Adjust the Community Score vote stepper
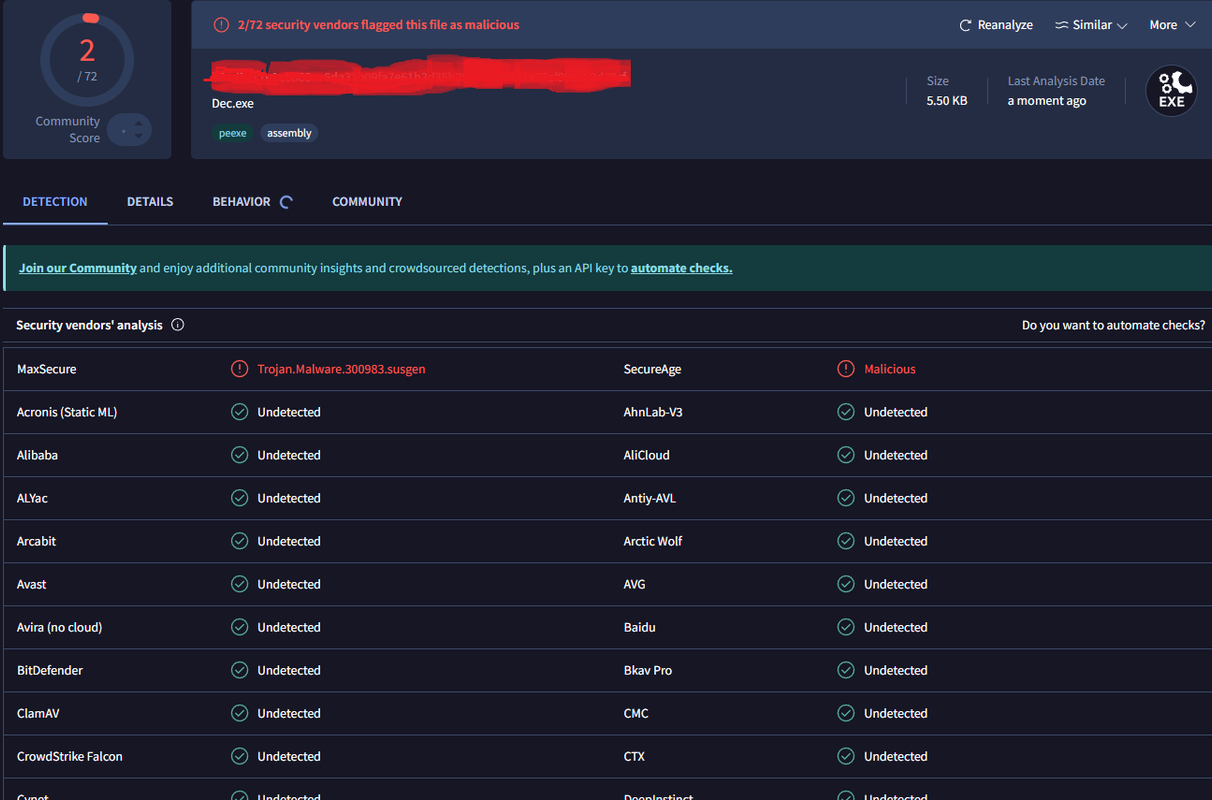Screen dimensions: 1212x800 click(x=130, y=130)
